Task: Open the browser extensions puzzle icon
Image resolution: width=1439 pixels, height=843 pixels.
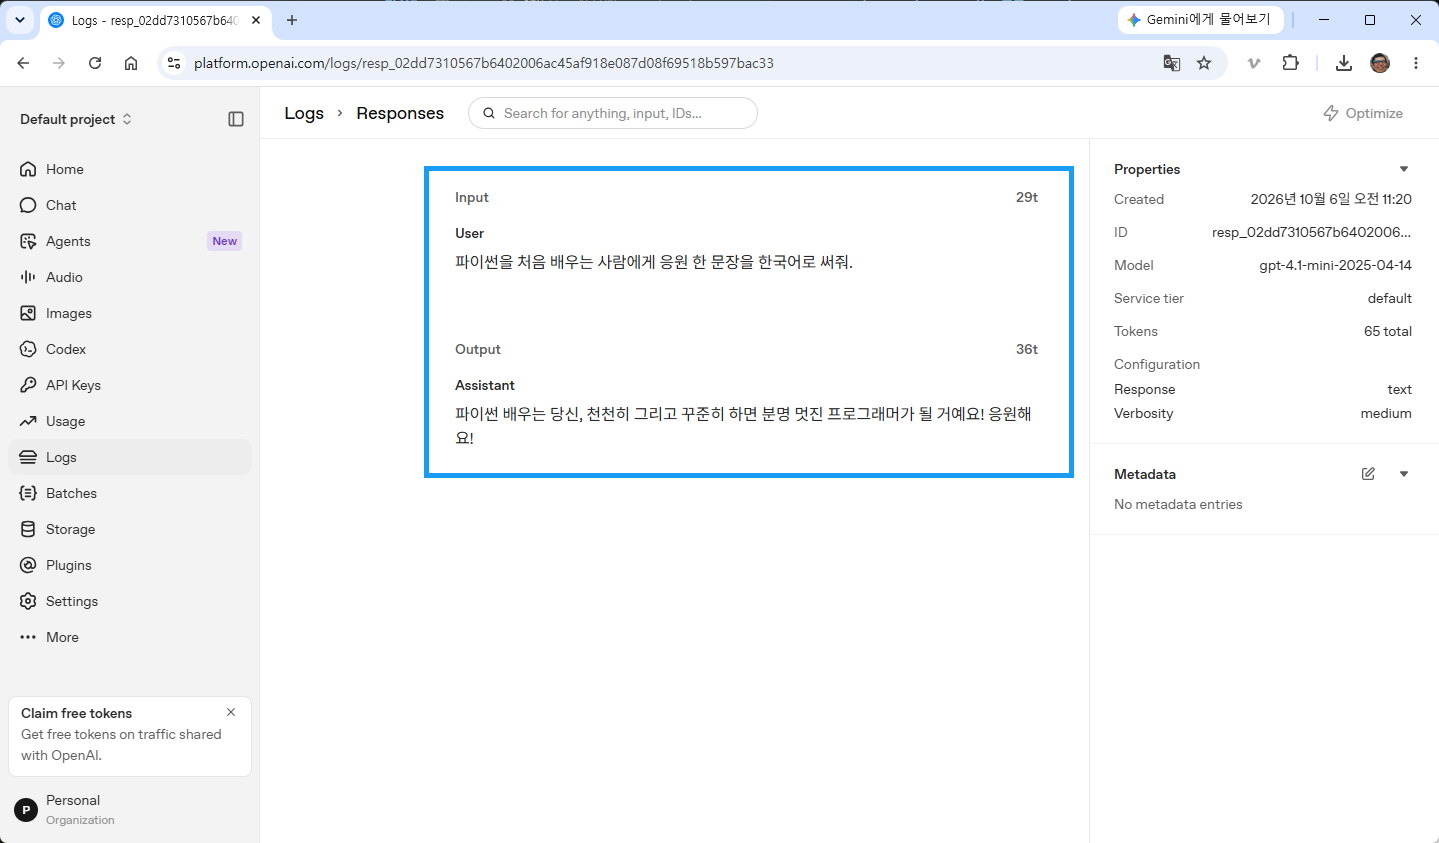Action: click(x=1291, y=63)
